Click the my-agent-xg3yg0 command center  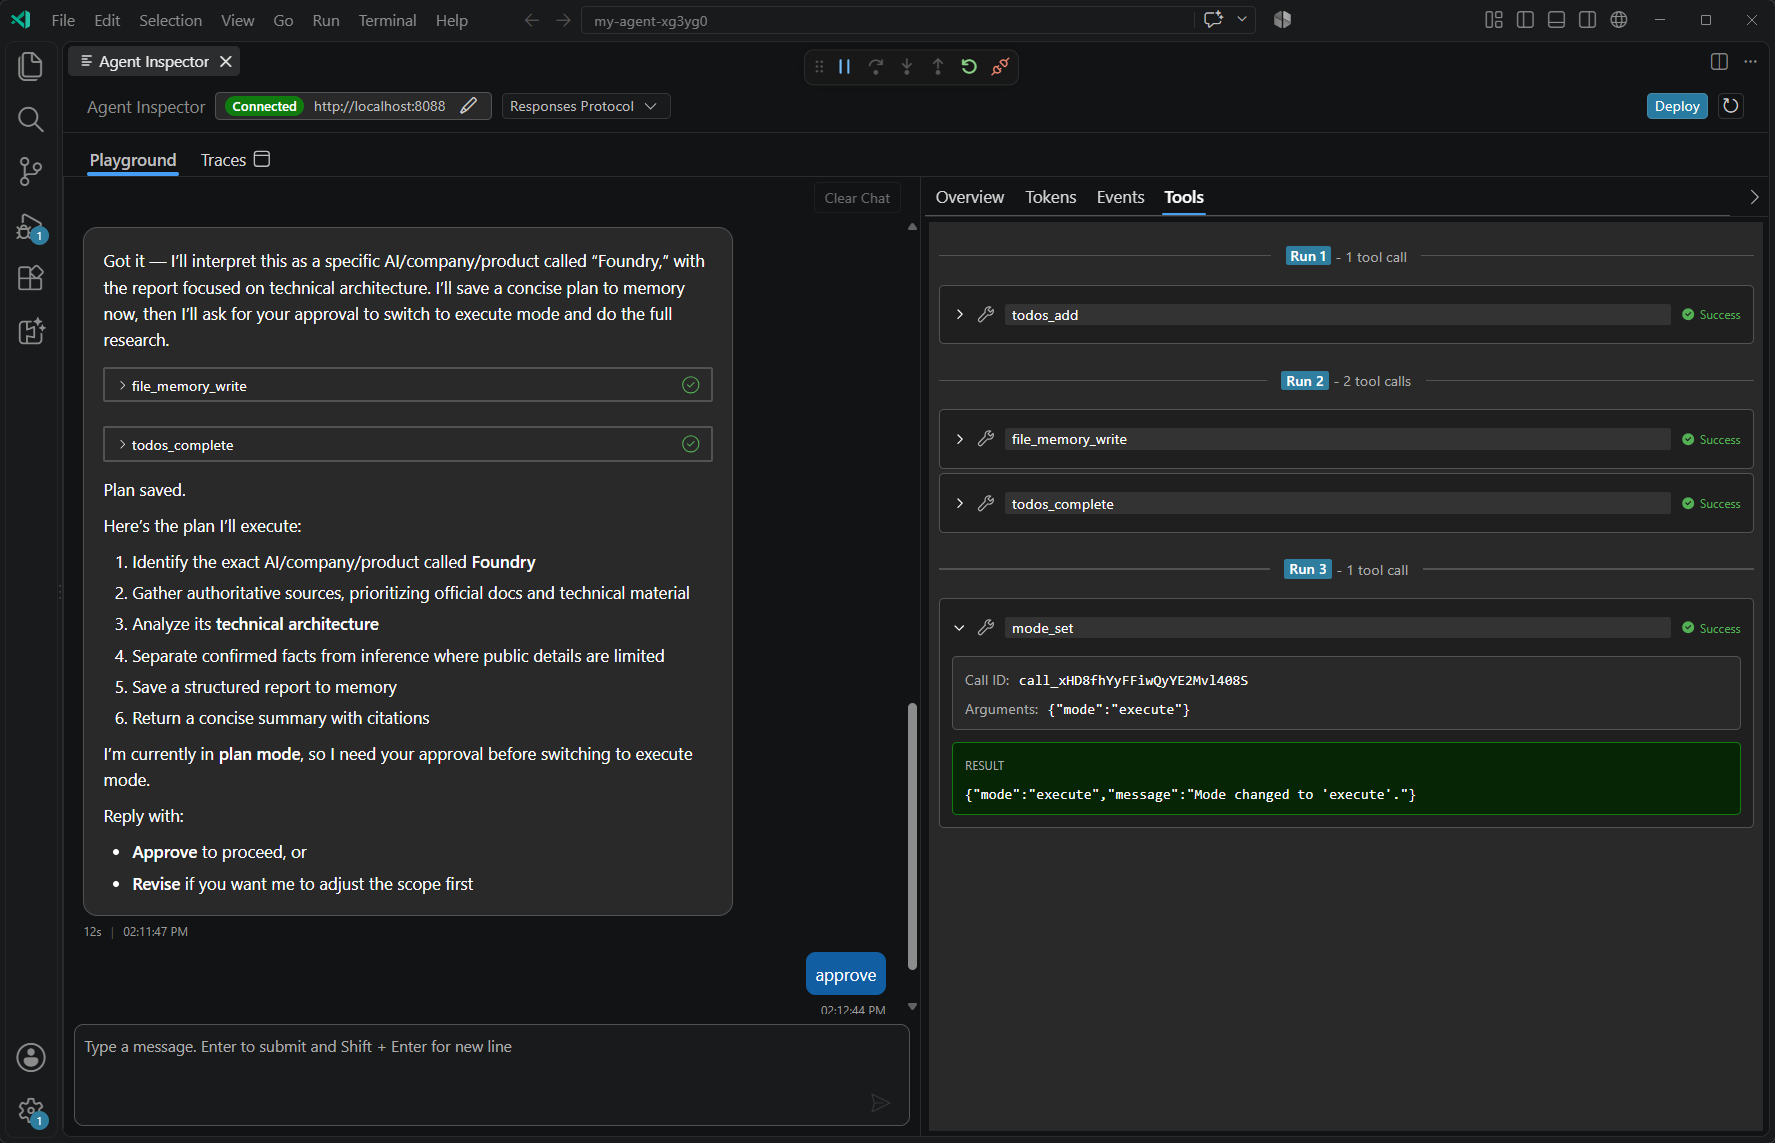[888, 20]
